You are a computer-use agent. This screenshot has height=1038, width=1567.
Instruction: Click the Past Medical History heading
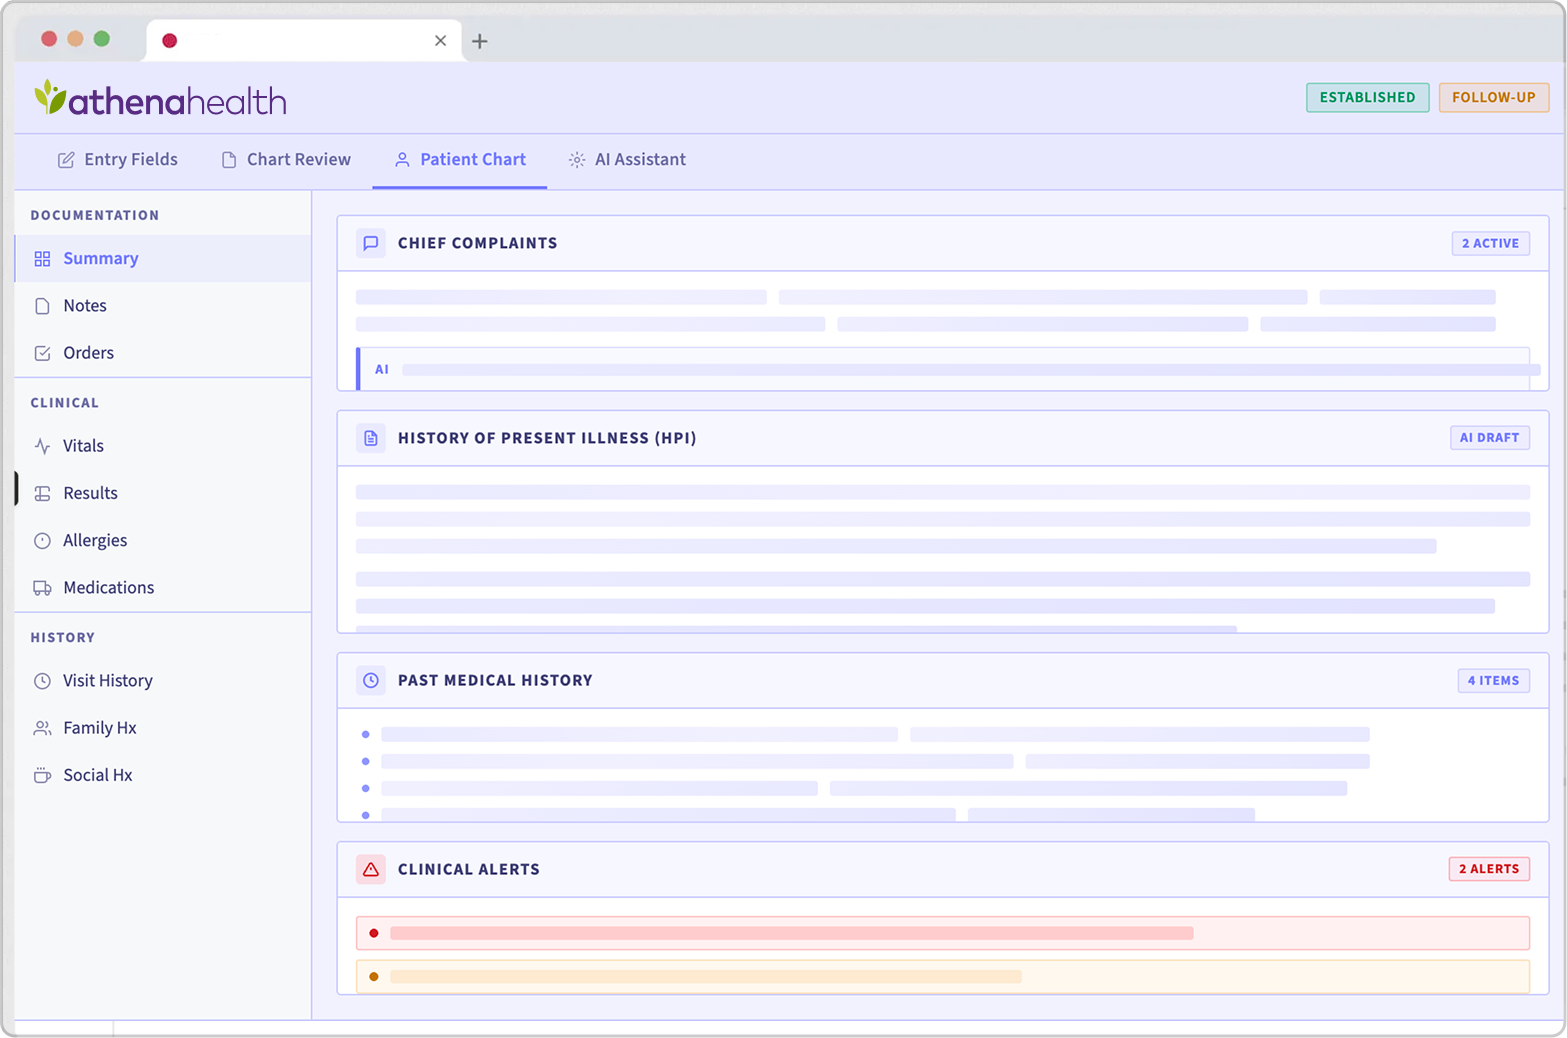[495, 680]
